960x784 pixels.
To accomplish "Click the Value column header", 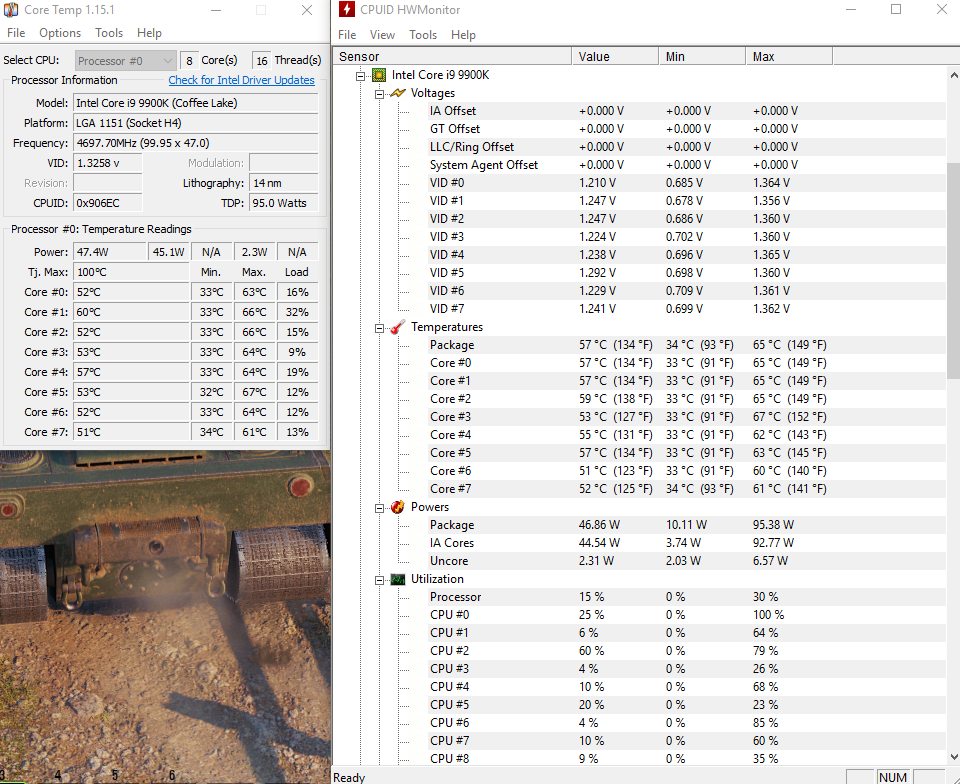I will click(615, 56).
